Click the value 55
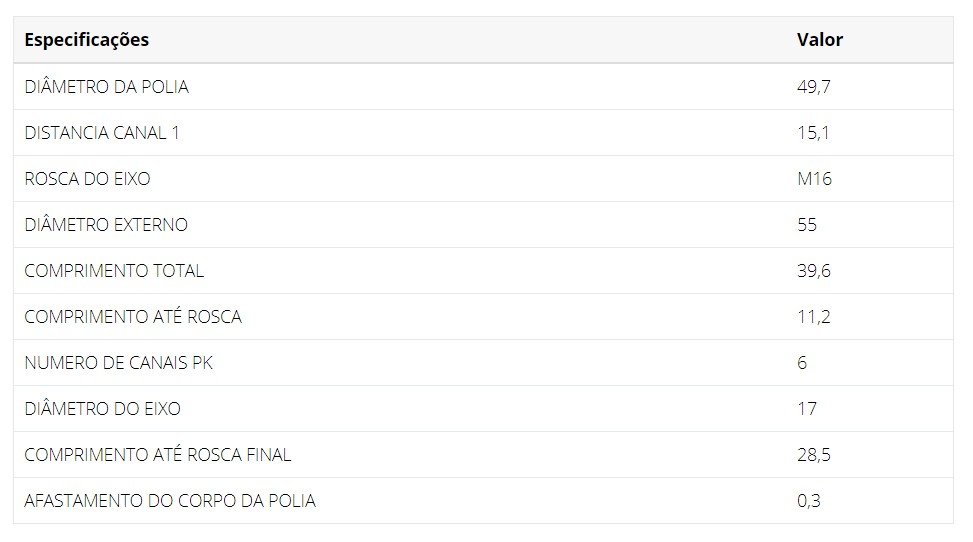Screen dimensions: 973x542 point(807,225)
